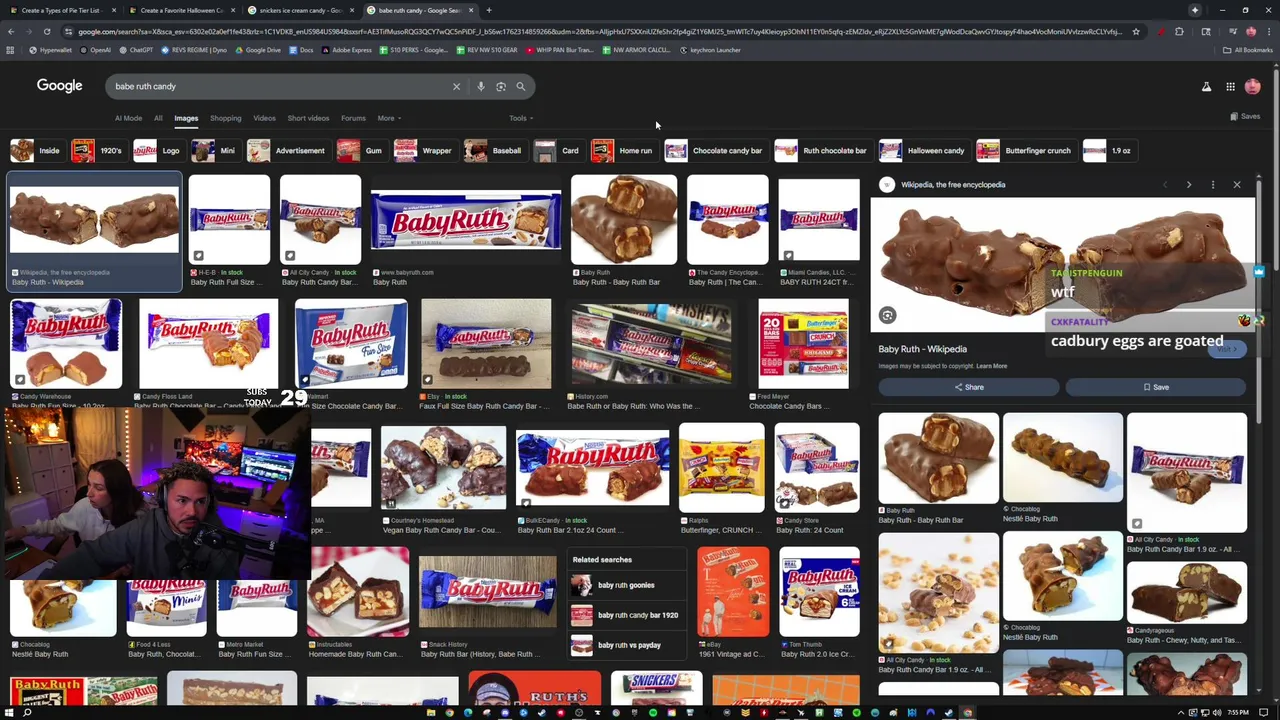Open Baby Ruth - Wikipedia title link
The width and height of the screenshot is (1280, 720).
coord(922,349)
